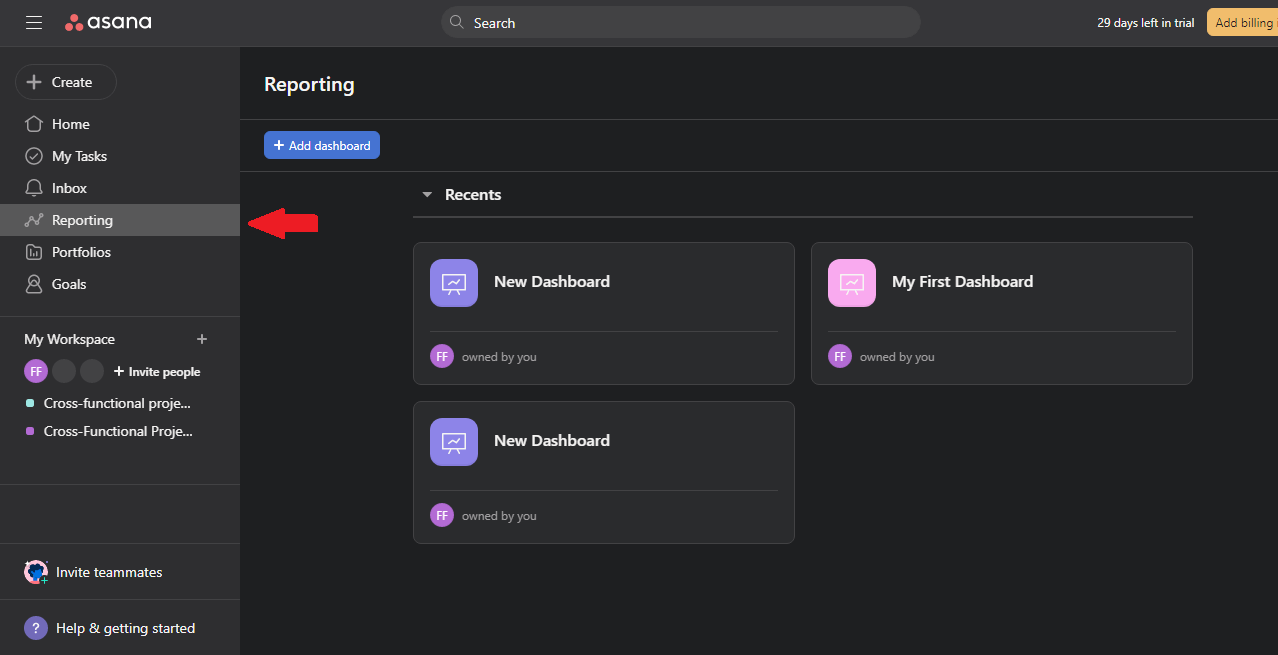The height and width of the screenshot is (655, 1278).
Task: Select the Home icon in sidebar
Action: (x=34, y=123)
